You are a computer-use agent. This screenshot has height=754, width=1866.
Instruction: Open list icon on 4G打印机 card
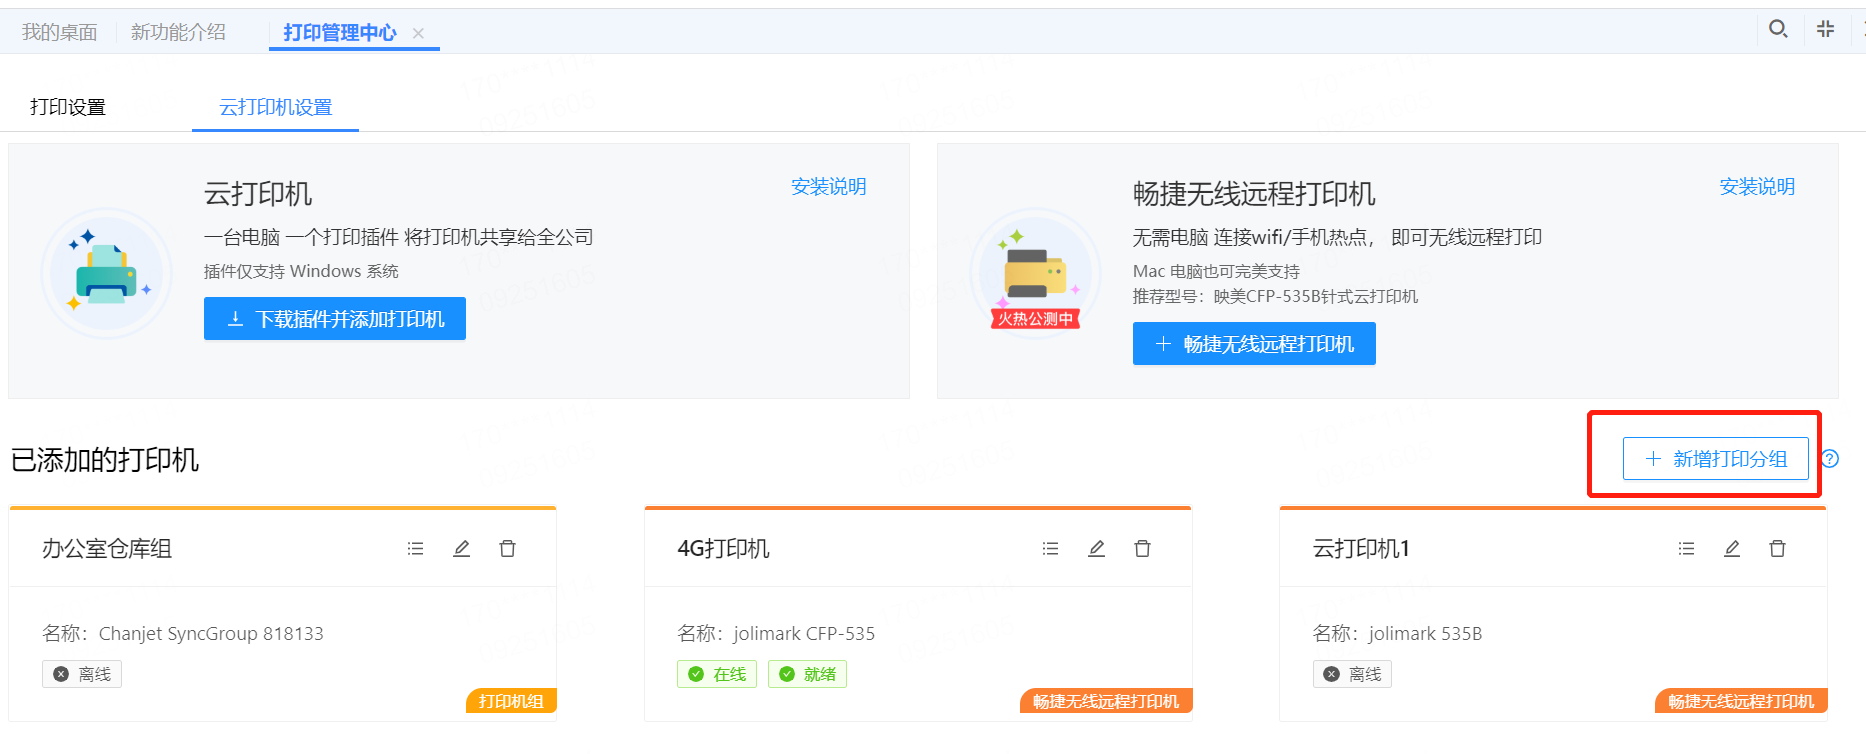1050,549
